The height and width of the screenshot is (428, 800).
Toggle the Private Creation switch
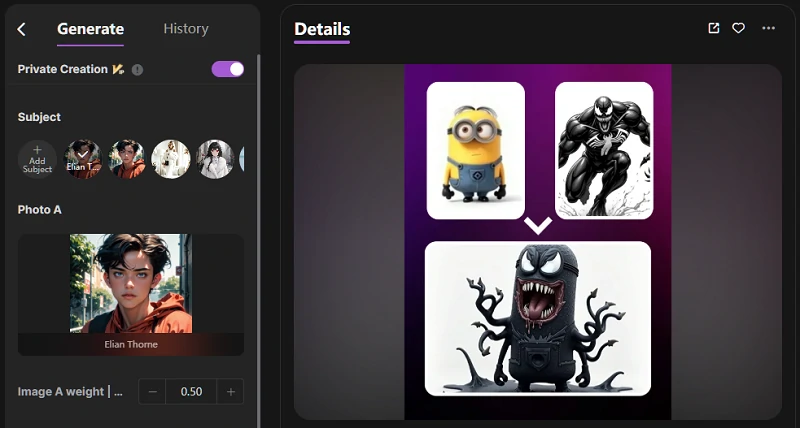[x=228, y=69]
